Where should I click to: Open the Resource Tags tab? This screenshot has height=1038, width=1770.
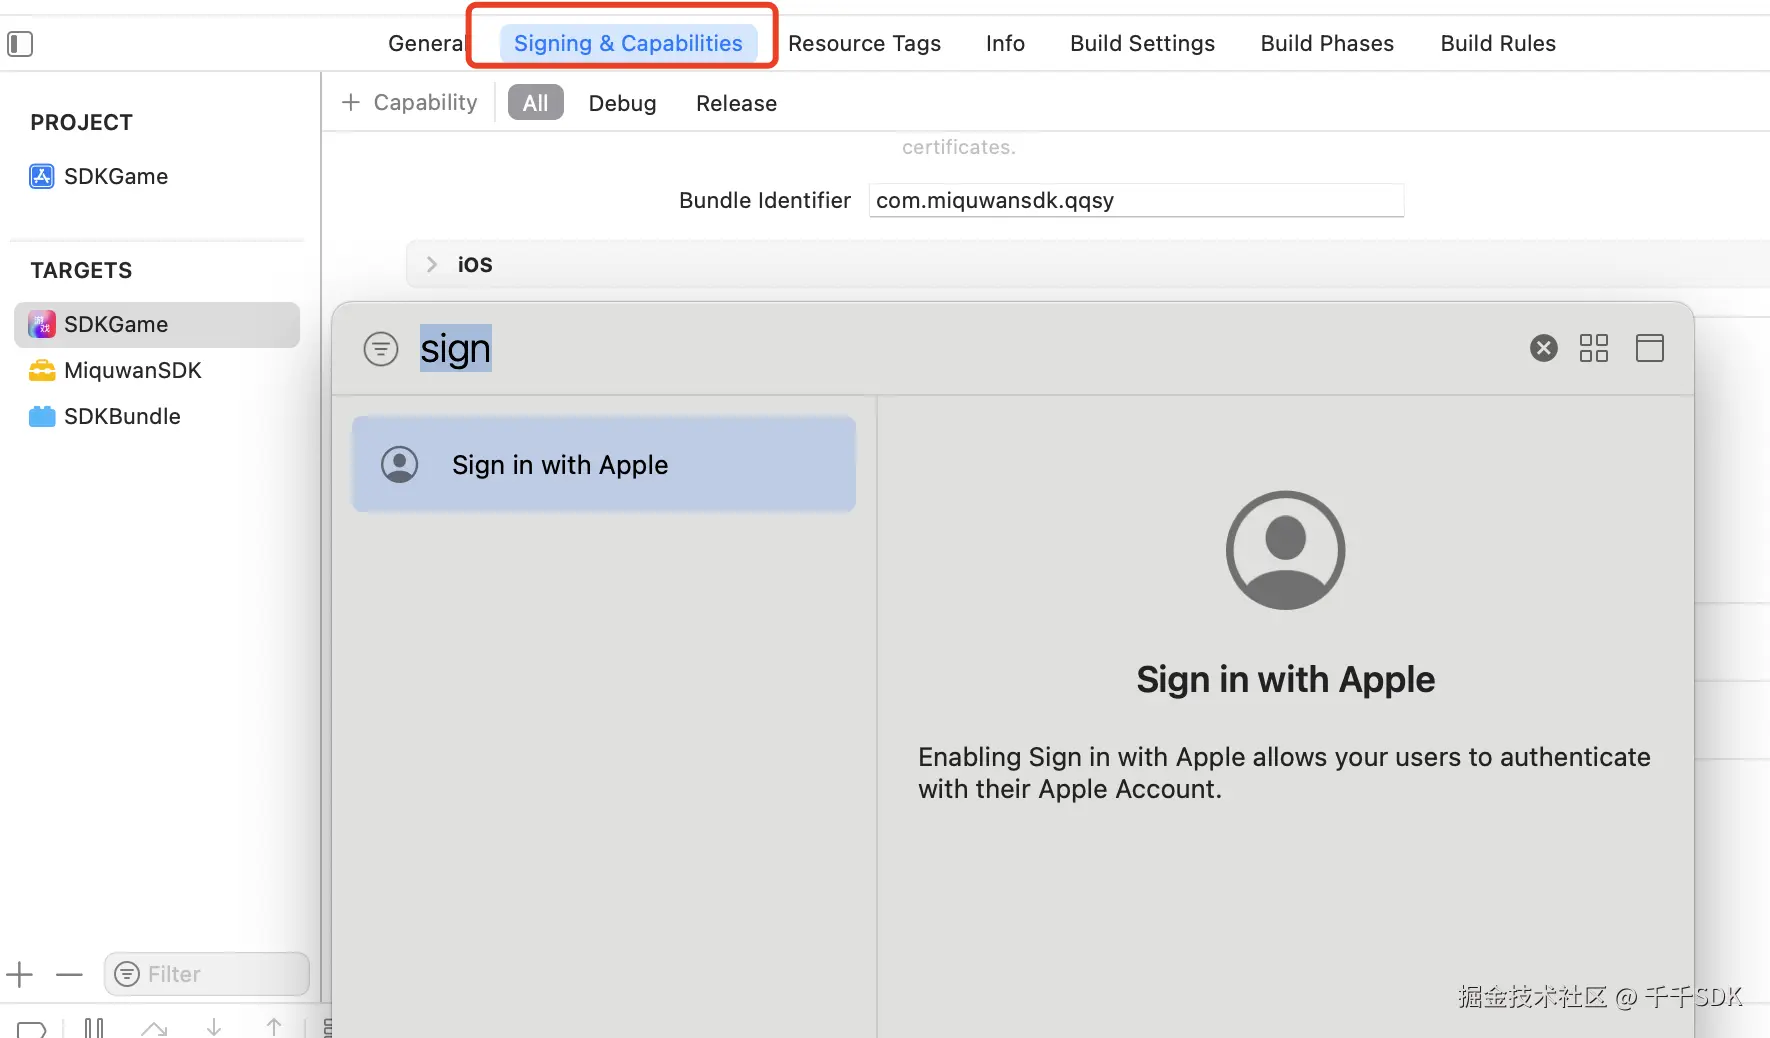pyautogui.click(x=864, y=44)
